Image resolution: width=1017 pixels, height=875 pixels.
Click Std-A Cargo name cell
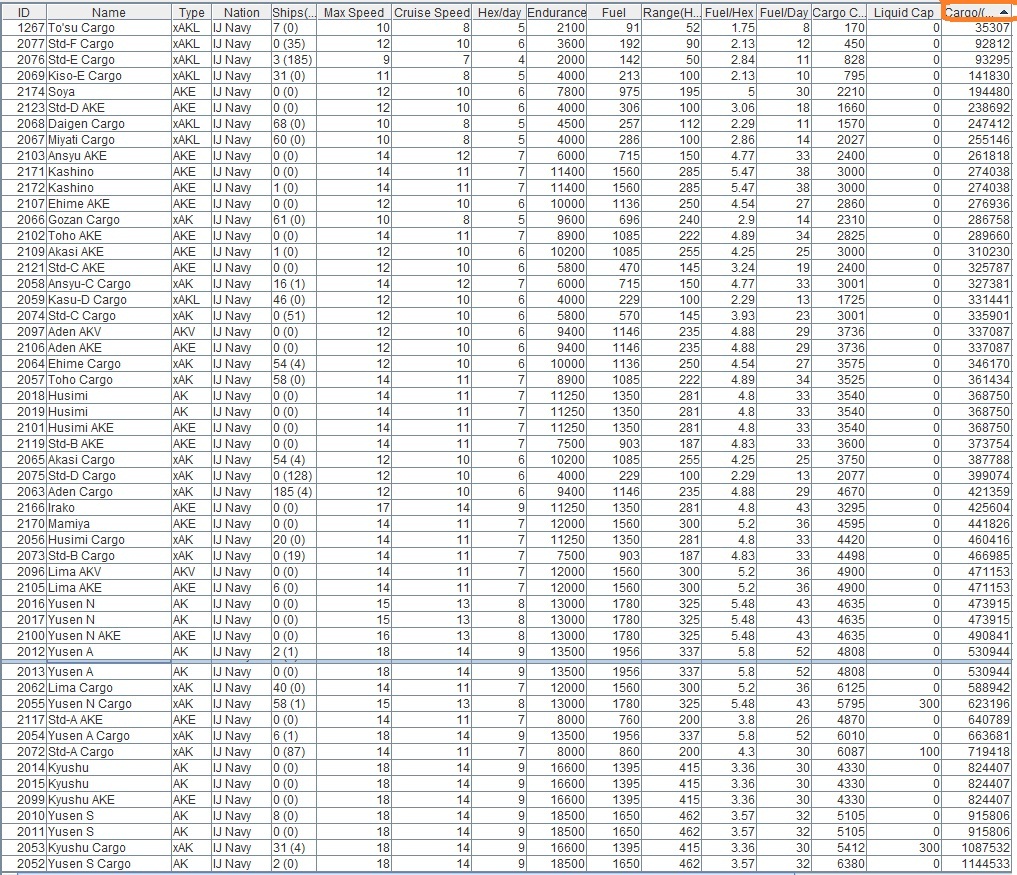tap(109, 752)
